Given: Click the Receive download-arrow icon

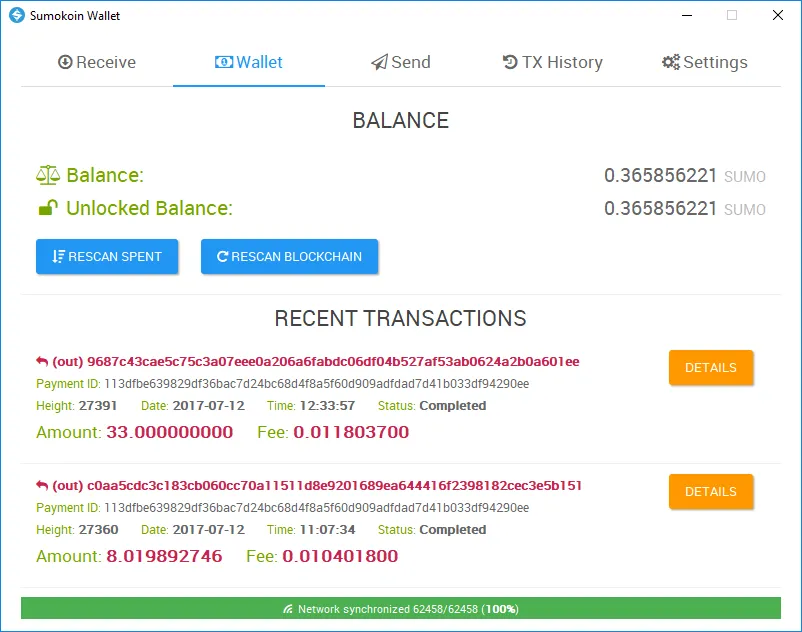Looking at the screenshot, I should click(65, 62).
